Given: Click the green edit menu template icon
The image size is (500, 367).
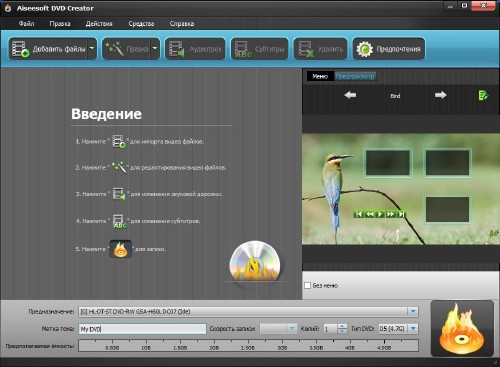Looking at the screenshot, I should [x=483, y=95].
